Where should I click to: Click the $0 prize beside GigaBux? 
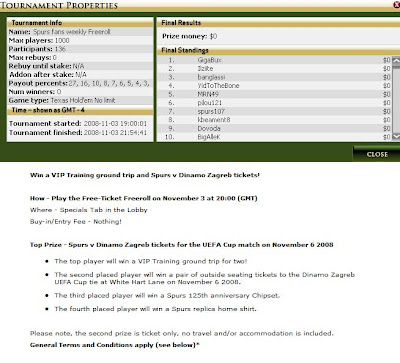[386, 60]
